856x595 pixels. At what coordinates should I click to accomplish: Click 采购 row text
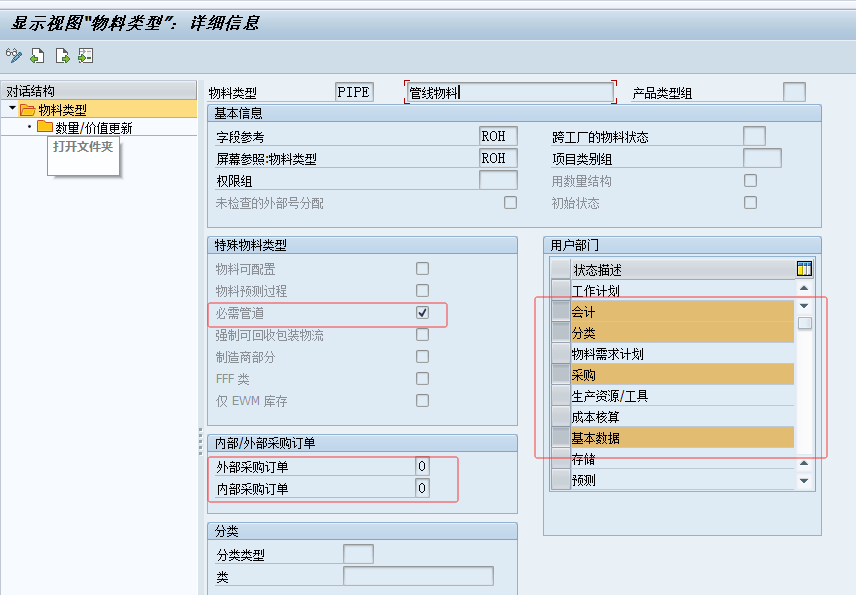(583, 375)
